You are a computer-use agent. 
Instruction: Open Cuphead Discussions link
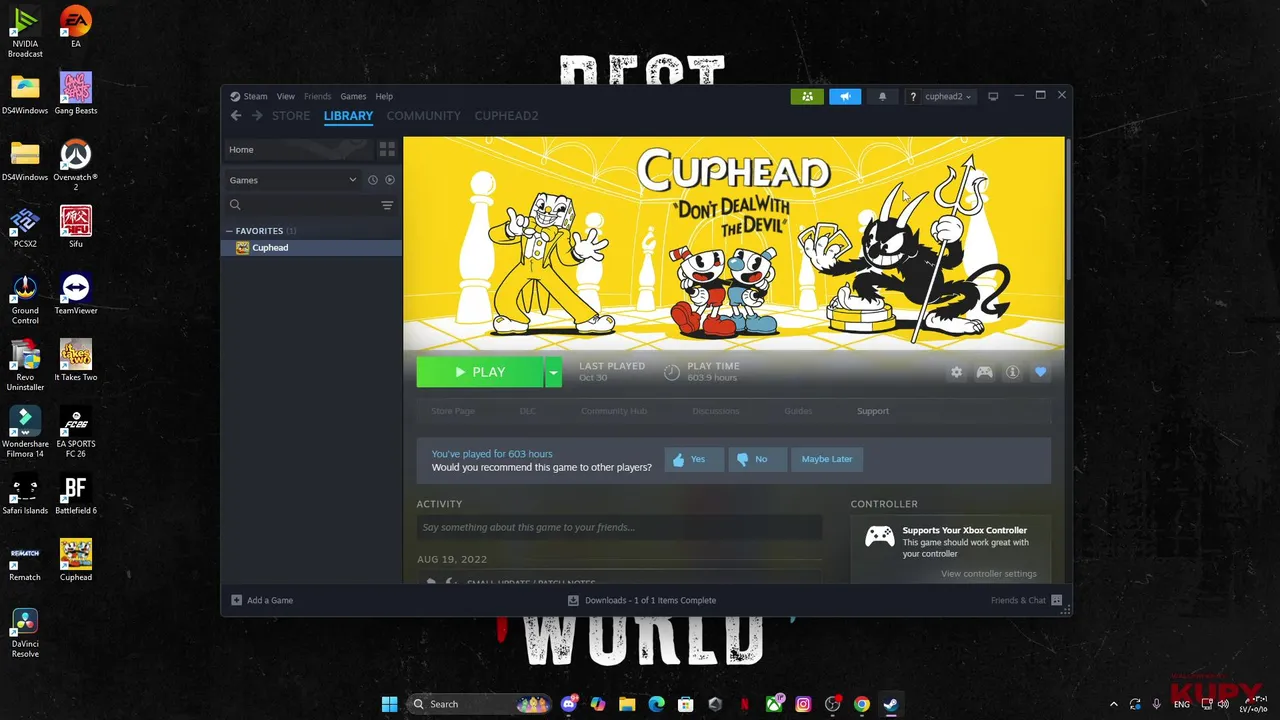pos(716,411)
